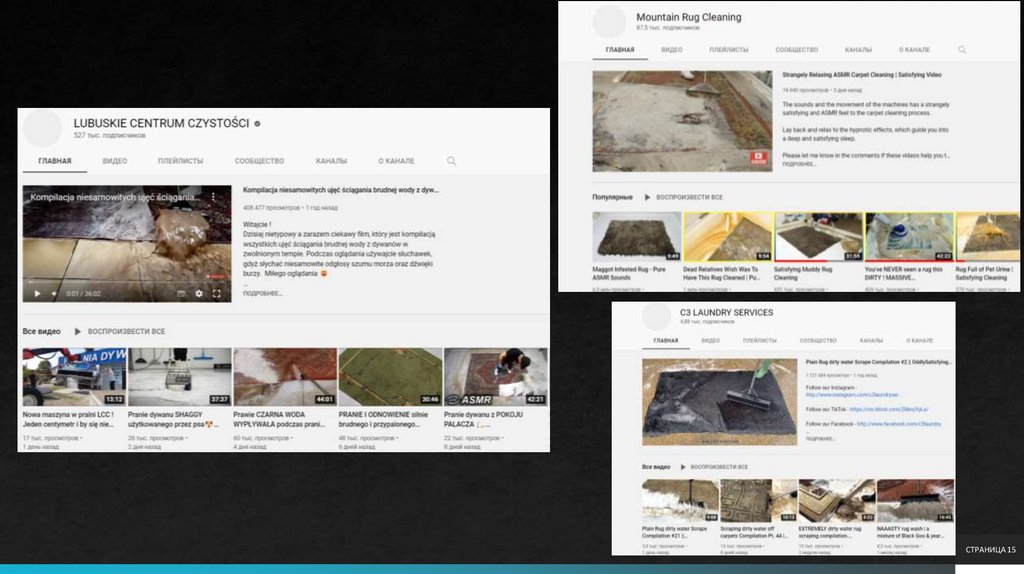This screenshot has width=1024, height=574.
Task: Expand Lubuskie video description with ПОДРОБНЕЕ
Action: coord(262,293)
